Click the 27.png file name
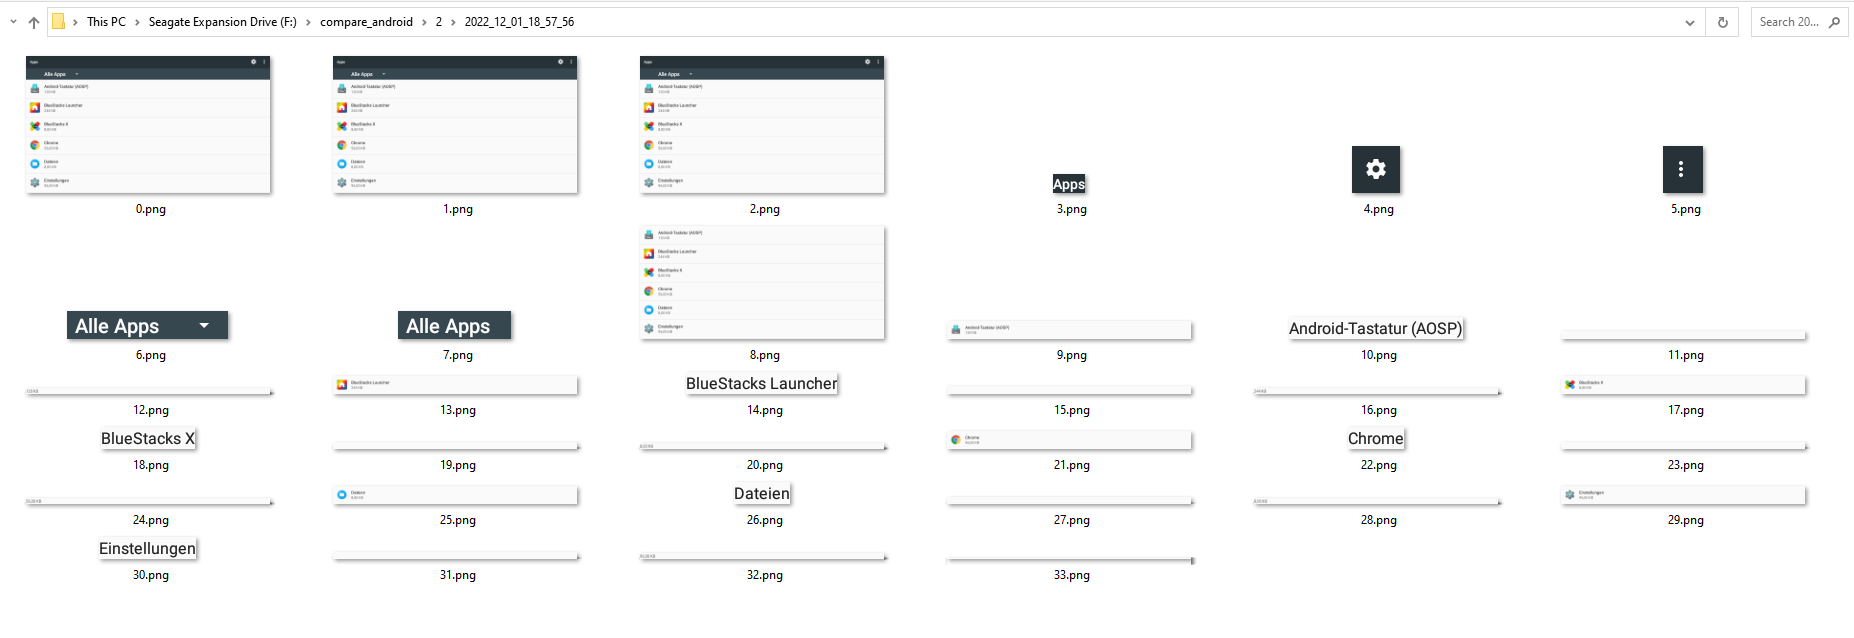1854x638 pixels. 1072,520
